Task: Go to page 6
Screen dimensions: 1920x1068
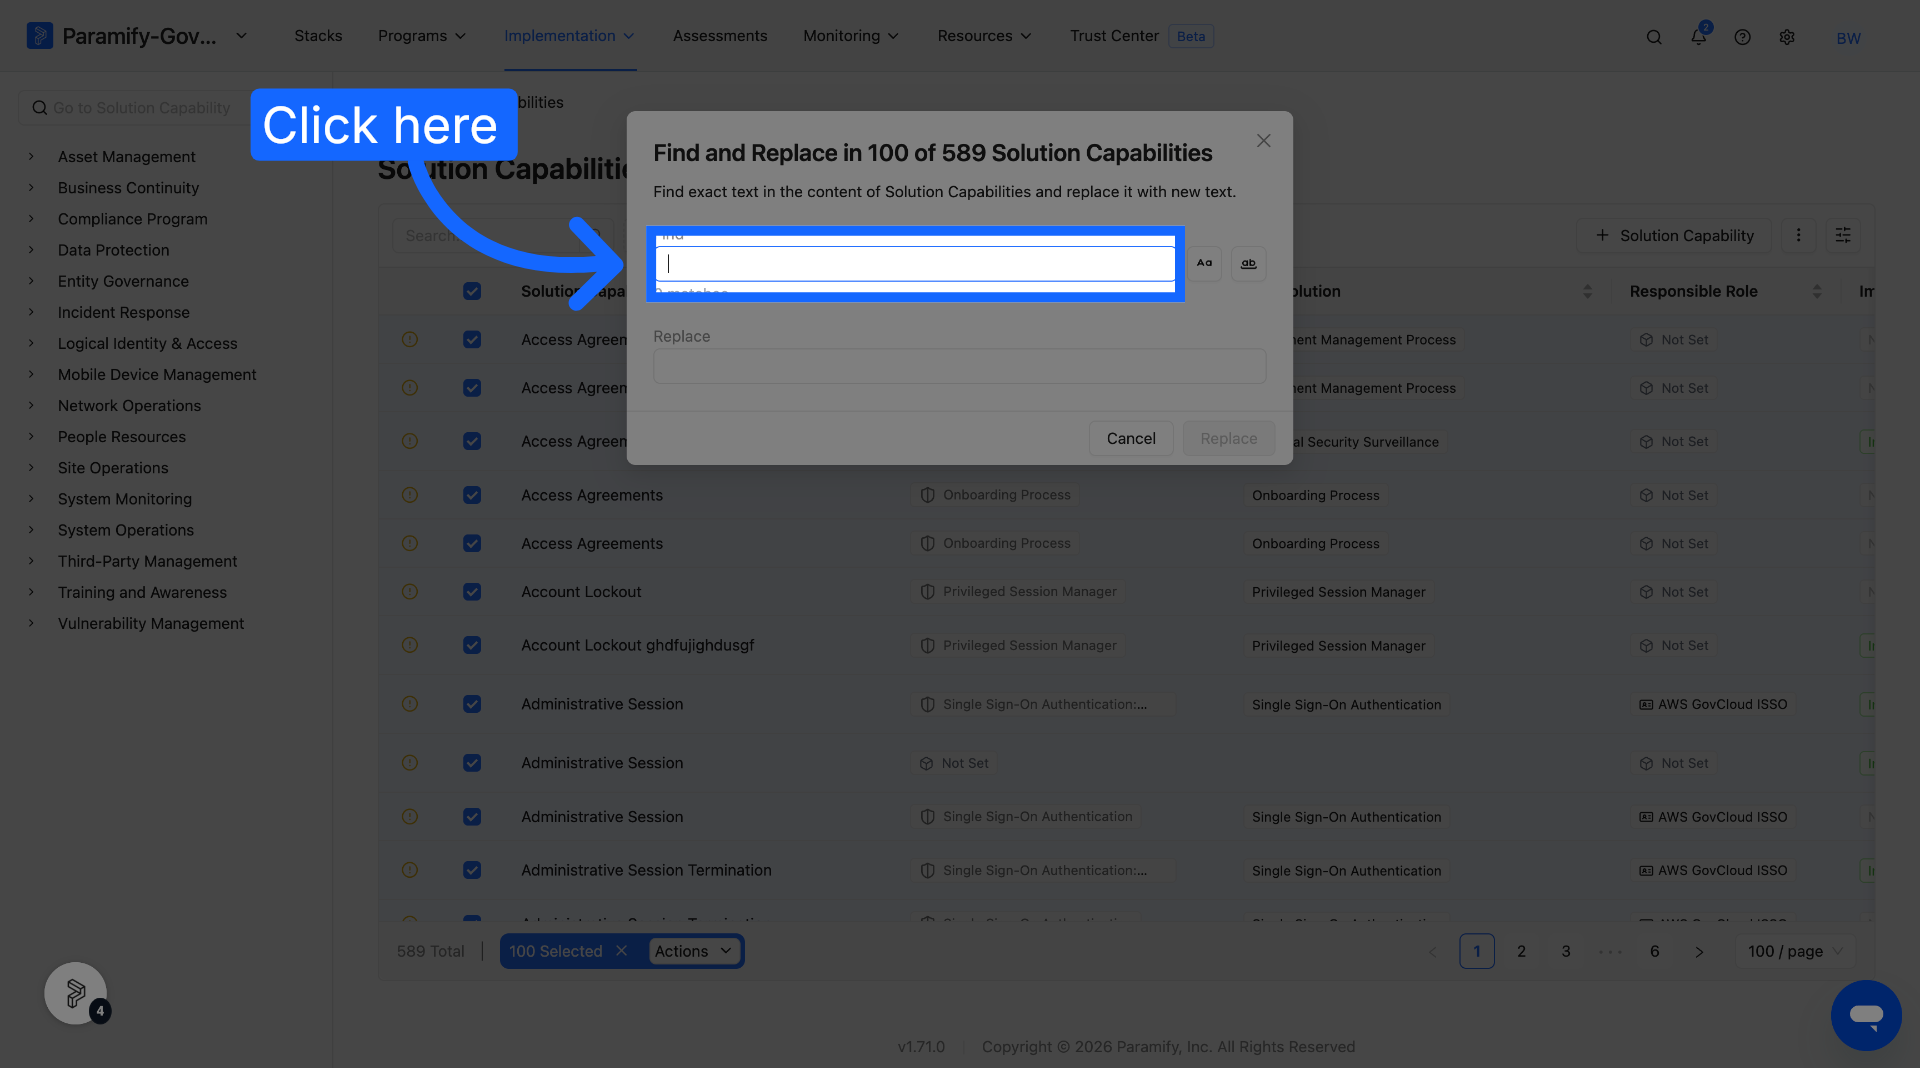Action: tap(1655, 951)
